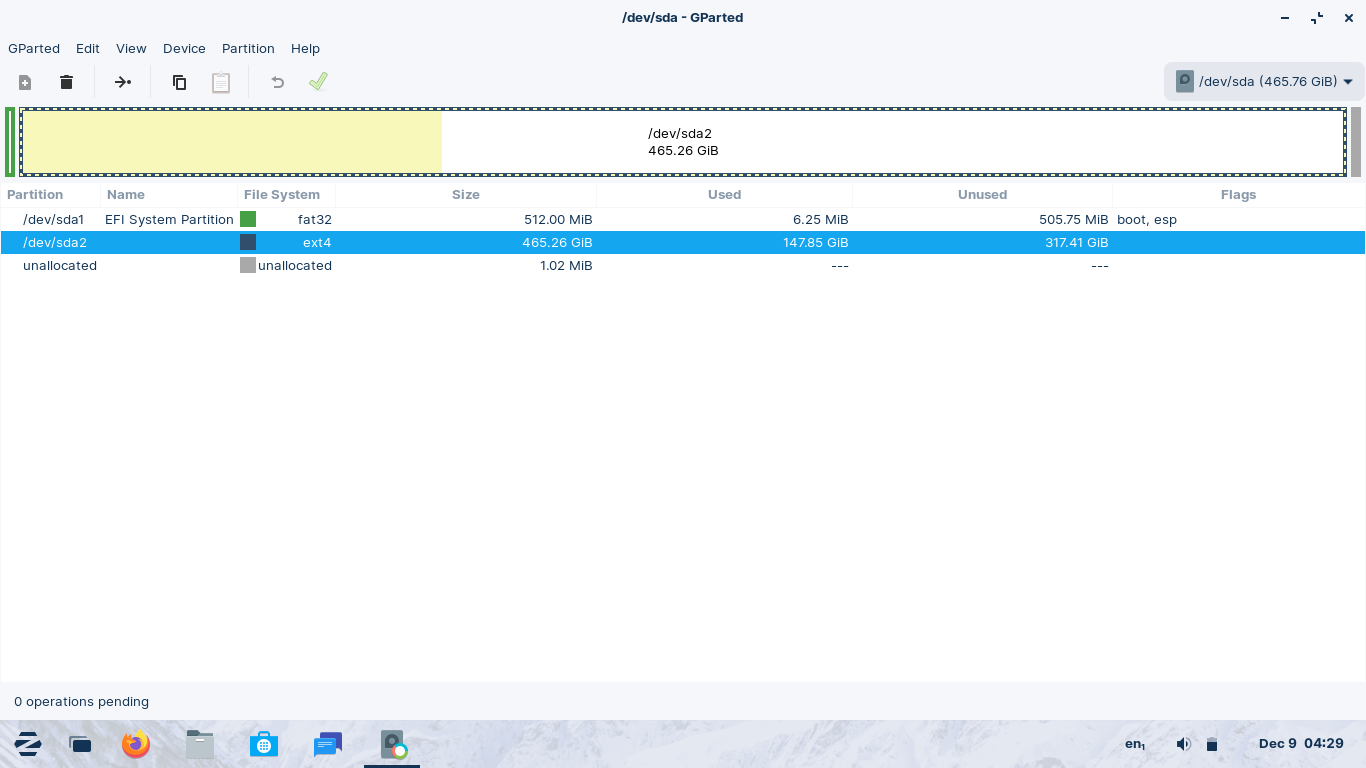
Task: Click the New partition toolbar icon
Action: pos(25,82)
